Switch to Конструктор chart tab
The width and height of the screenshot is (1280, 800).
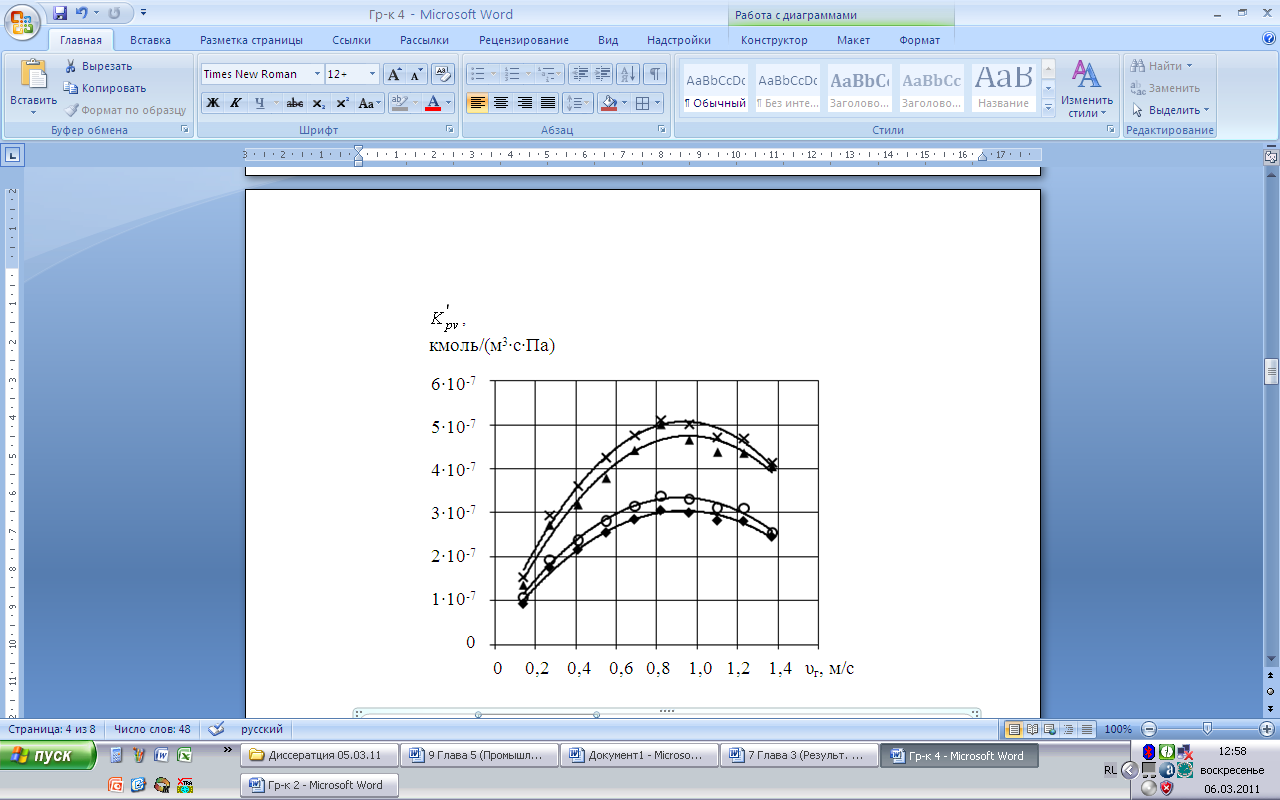(774, 40)
